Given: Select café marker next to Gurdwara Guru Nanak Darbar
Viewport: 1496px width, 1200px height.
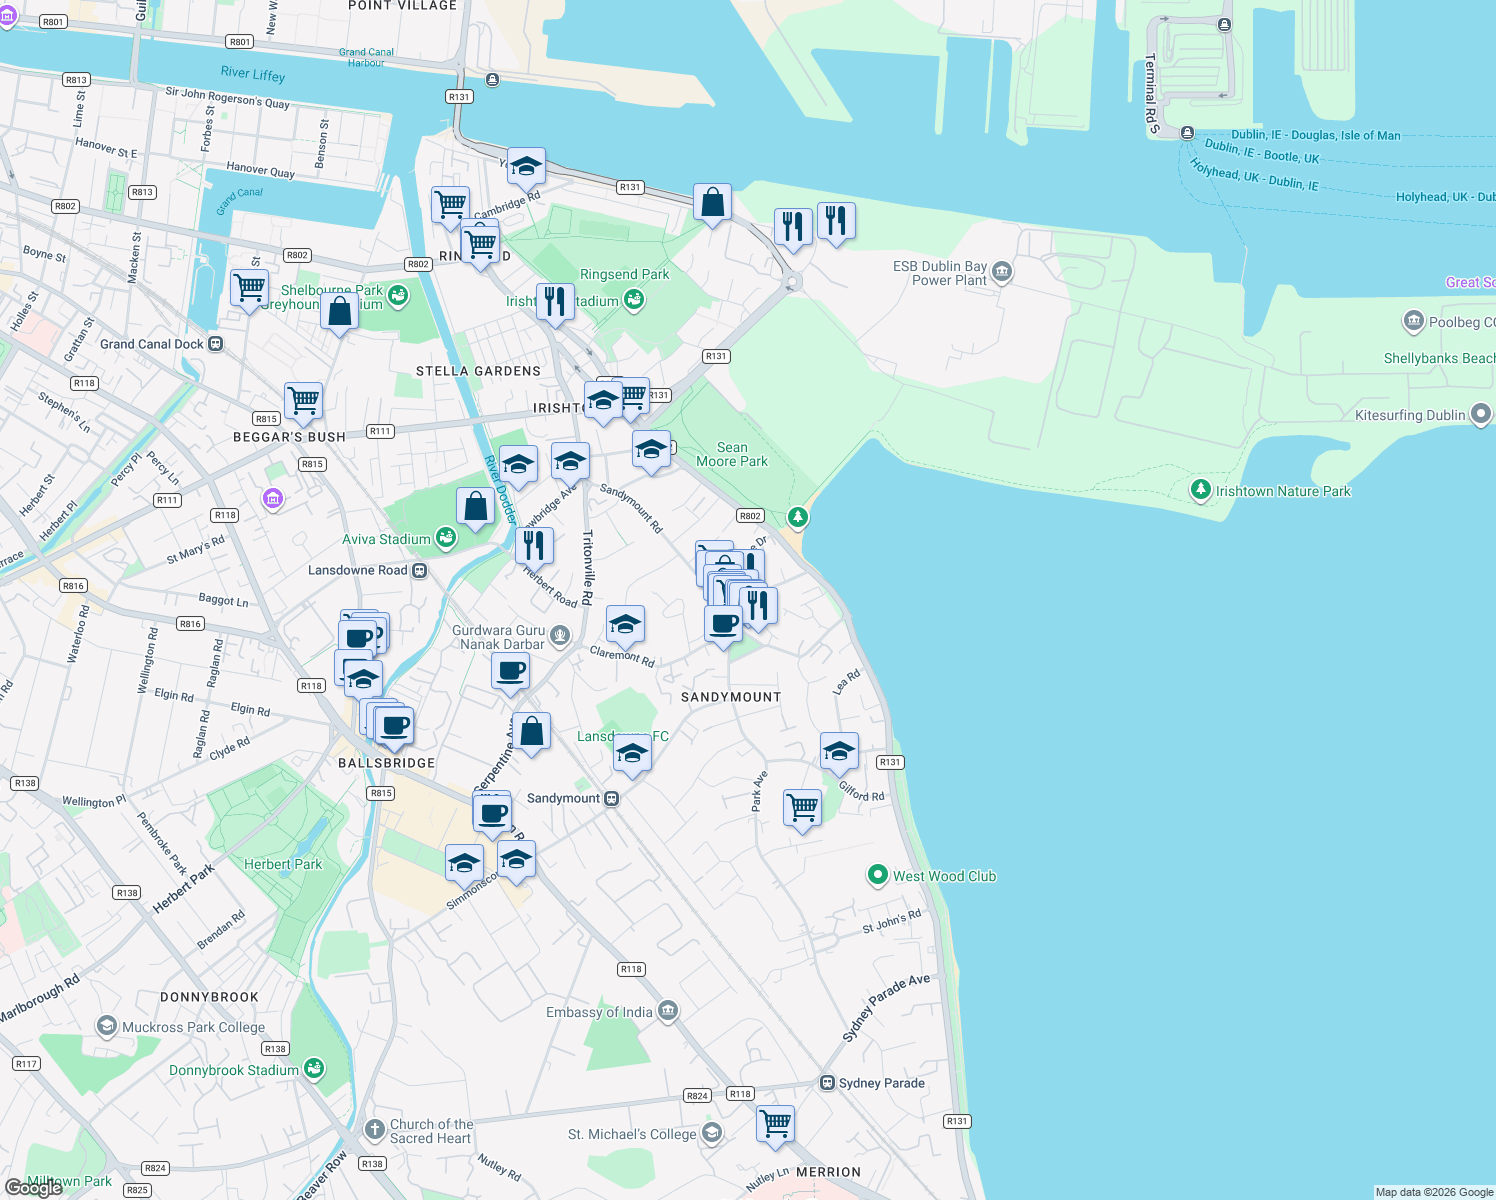Looking at the screenshot, I should pyautogui.click(x=511, y=671).
